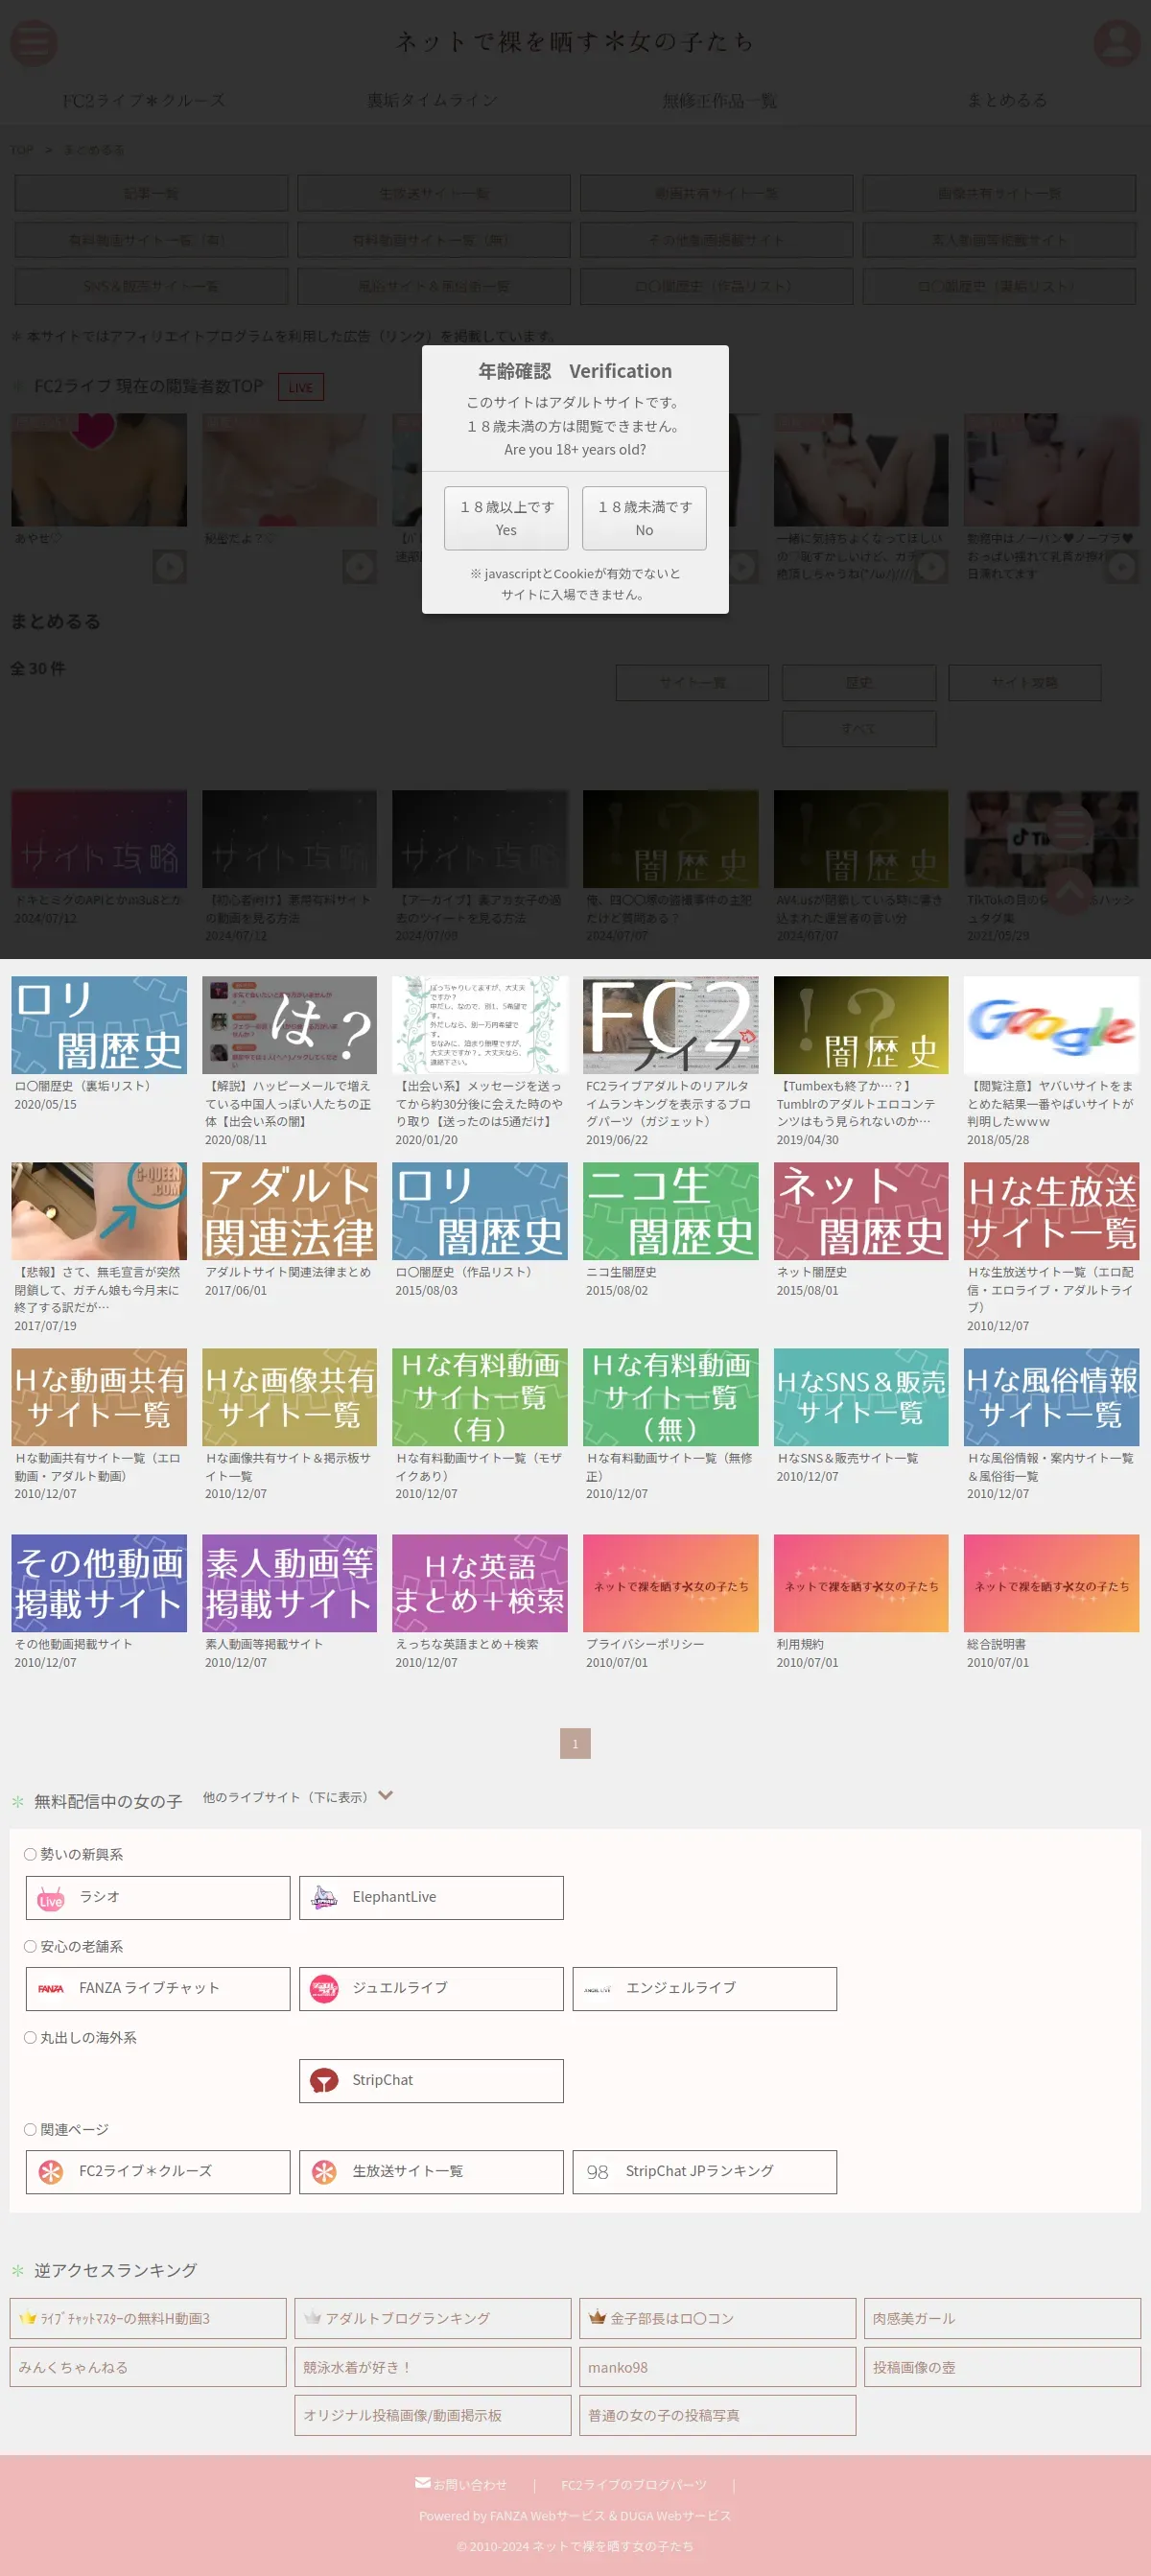This screenshot has width=1151, height=2576.
Task: Open the Google logo article thumbnail
Action: (x=1051, y=1025)
